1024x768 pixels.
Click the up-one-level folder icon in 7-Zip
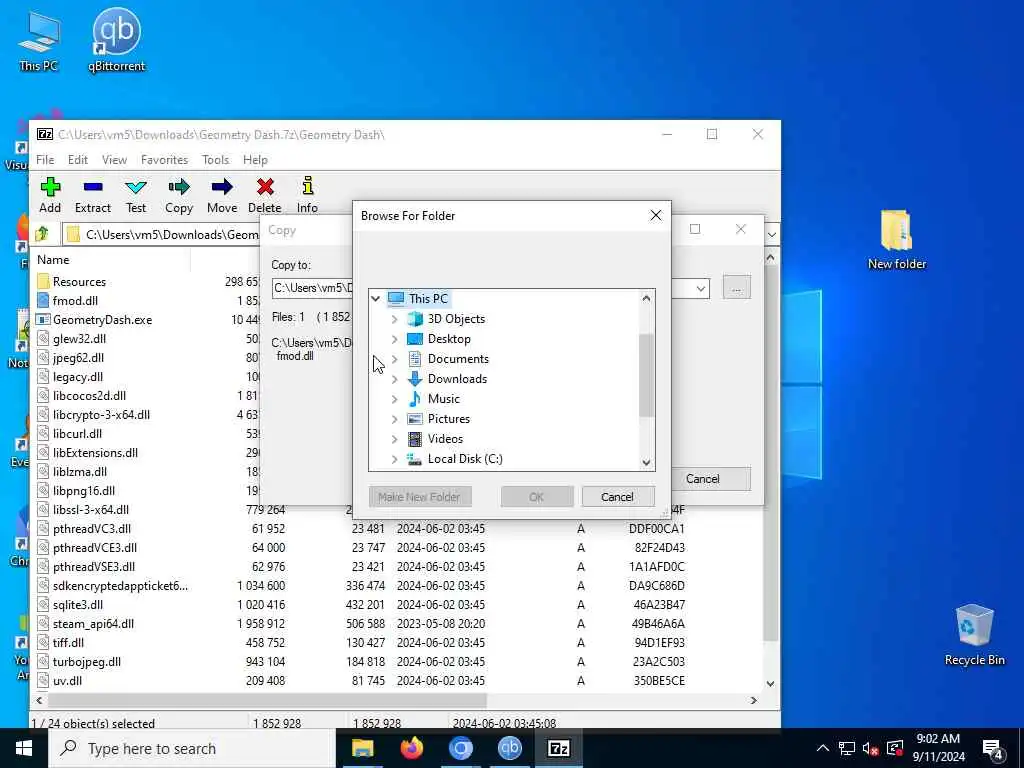pos(42,234)
